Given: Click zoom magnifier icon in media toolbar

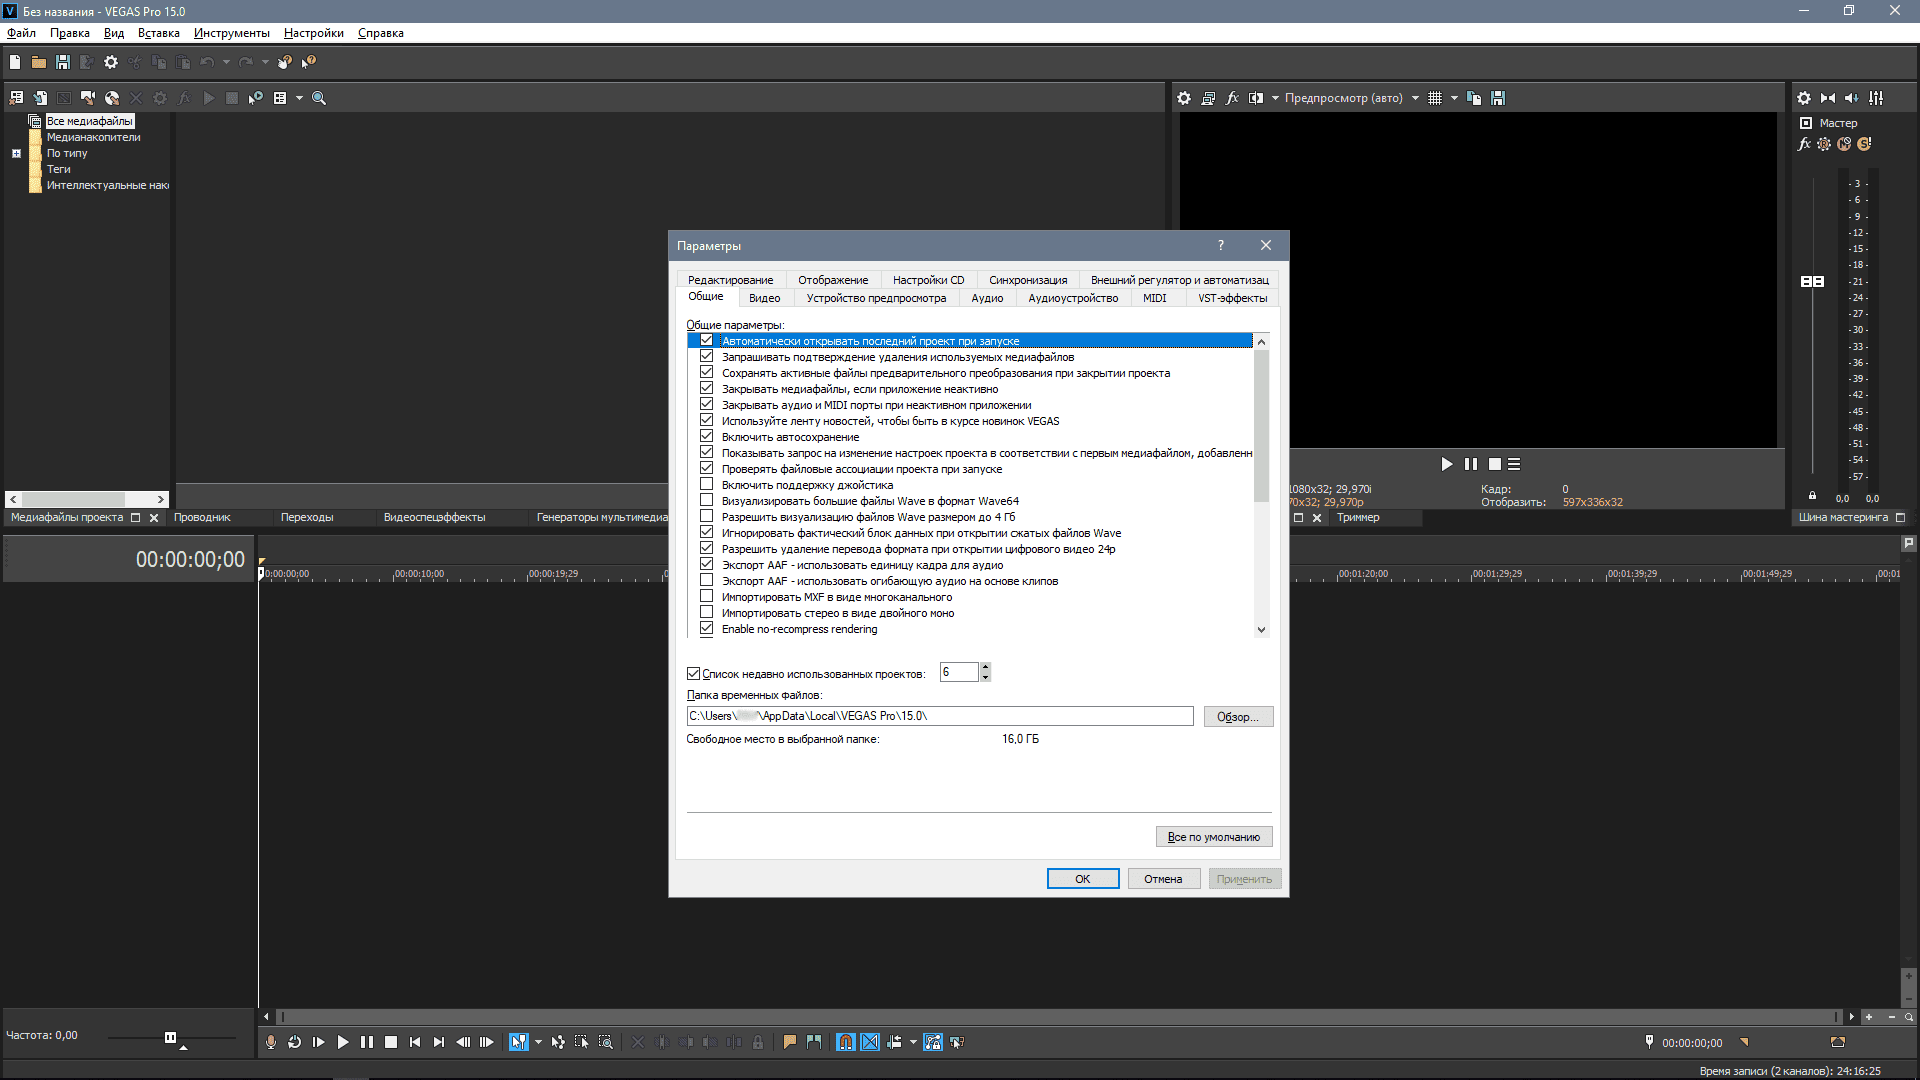Looking at the screenshot, I should coord(319,98).
